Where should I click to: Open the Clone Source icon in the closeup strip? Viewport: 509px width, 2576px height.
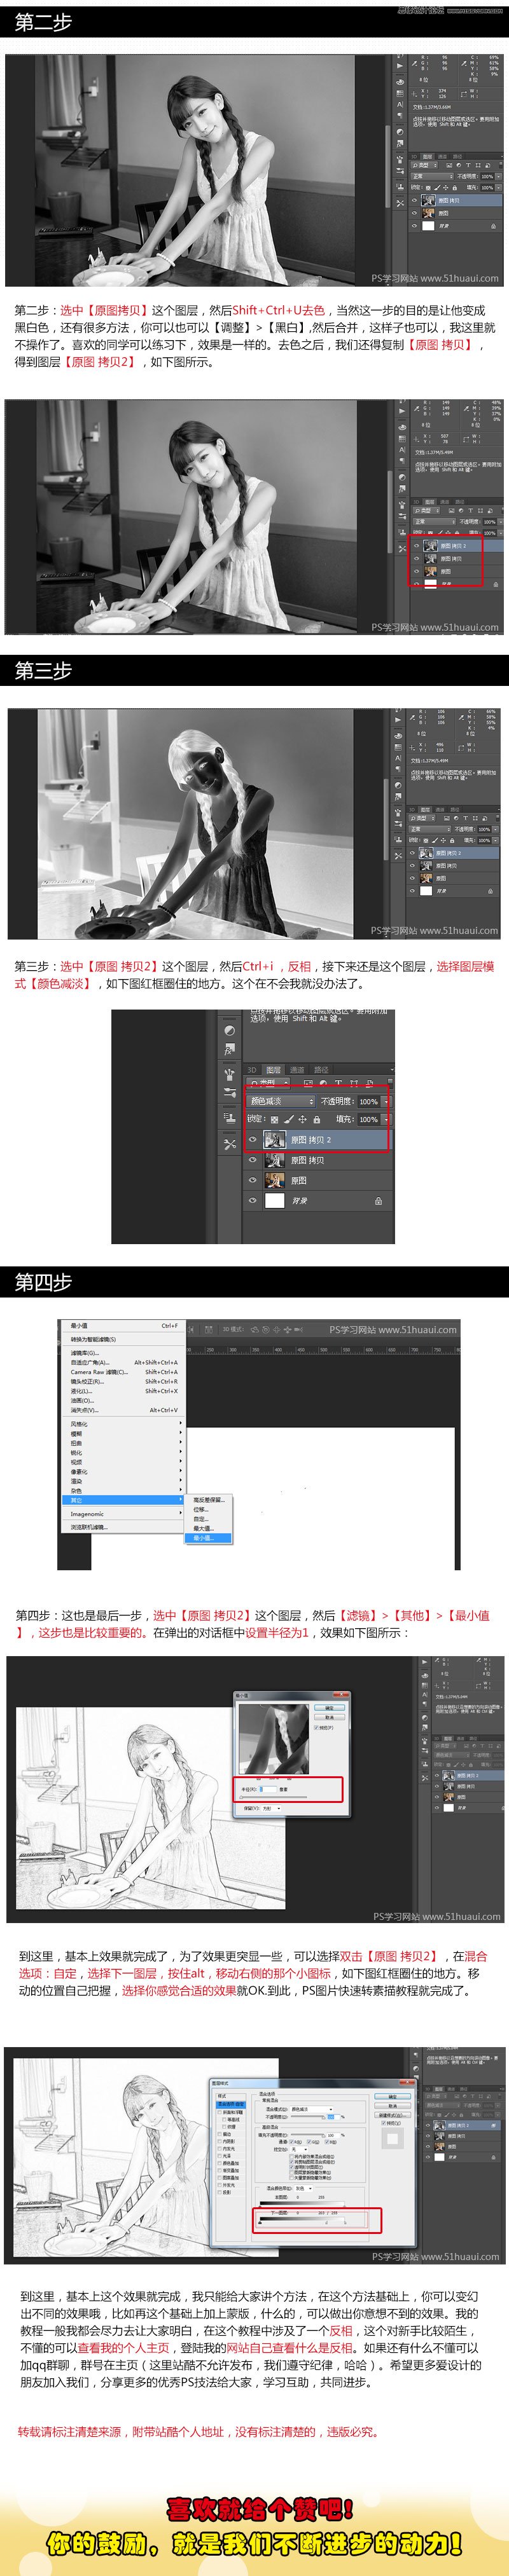coord(230,1117)
